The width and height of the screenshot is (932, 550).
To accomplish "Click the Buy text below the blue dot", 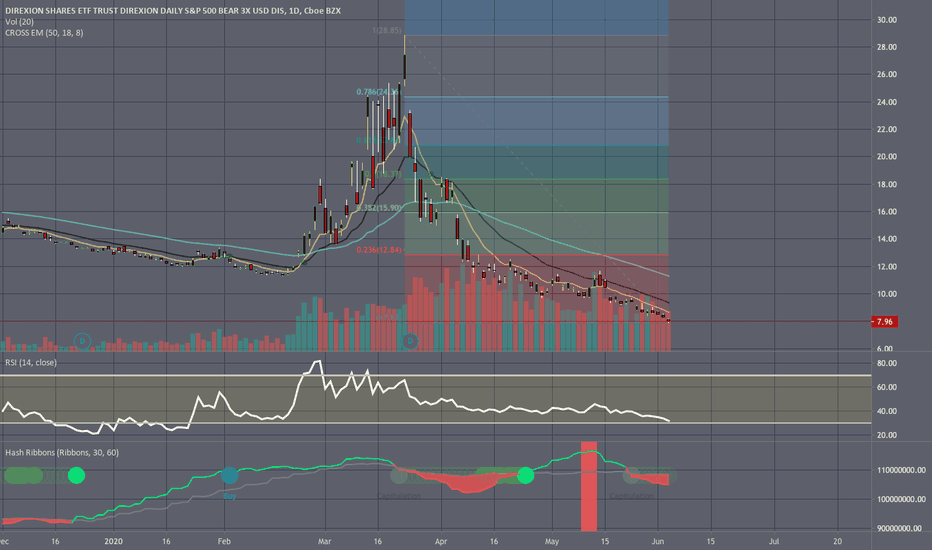I will point(229,496).
